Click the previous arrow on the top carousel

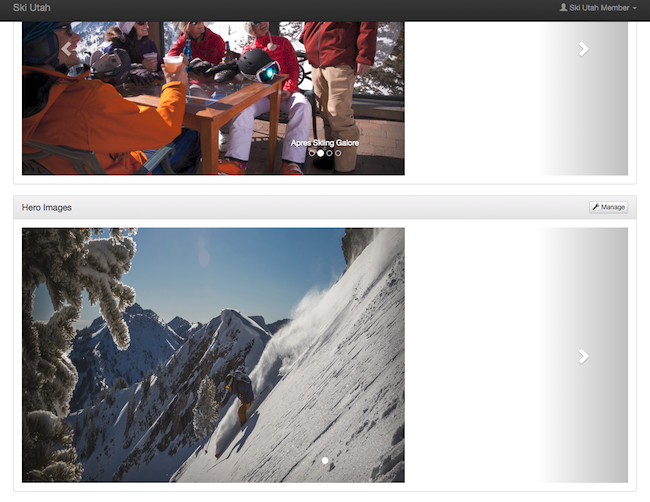pyautogui.click(x=66, y=49)
